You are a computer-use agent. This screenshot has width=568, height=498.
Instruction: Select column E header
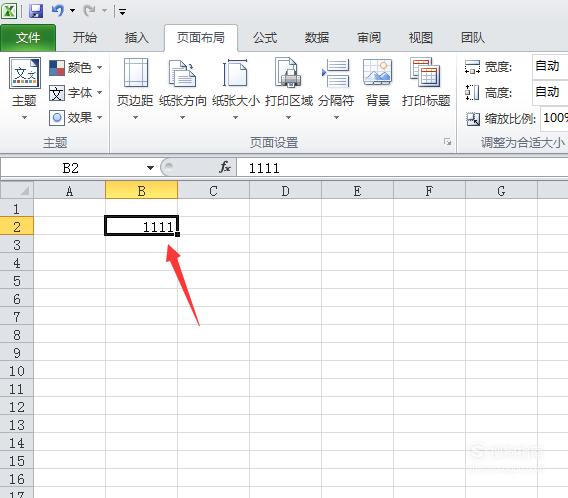(x=357, y=190)
